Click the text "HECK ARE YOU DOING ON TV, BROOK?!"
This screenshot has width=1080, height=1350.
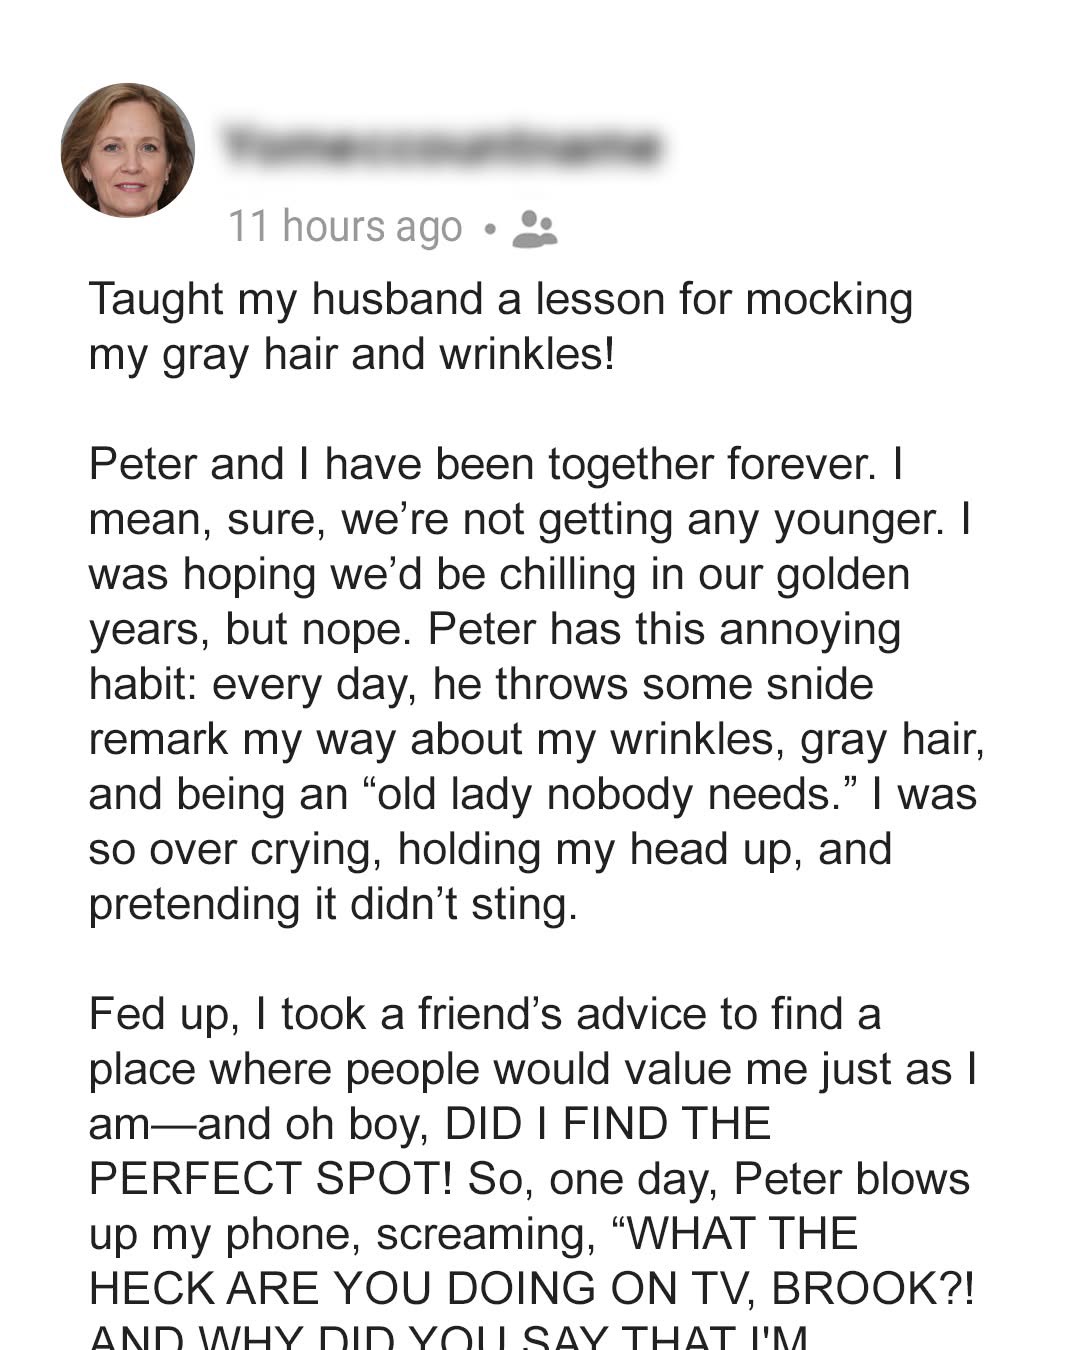pos(531,1289)
